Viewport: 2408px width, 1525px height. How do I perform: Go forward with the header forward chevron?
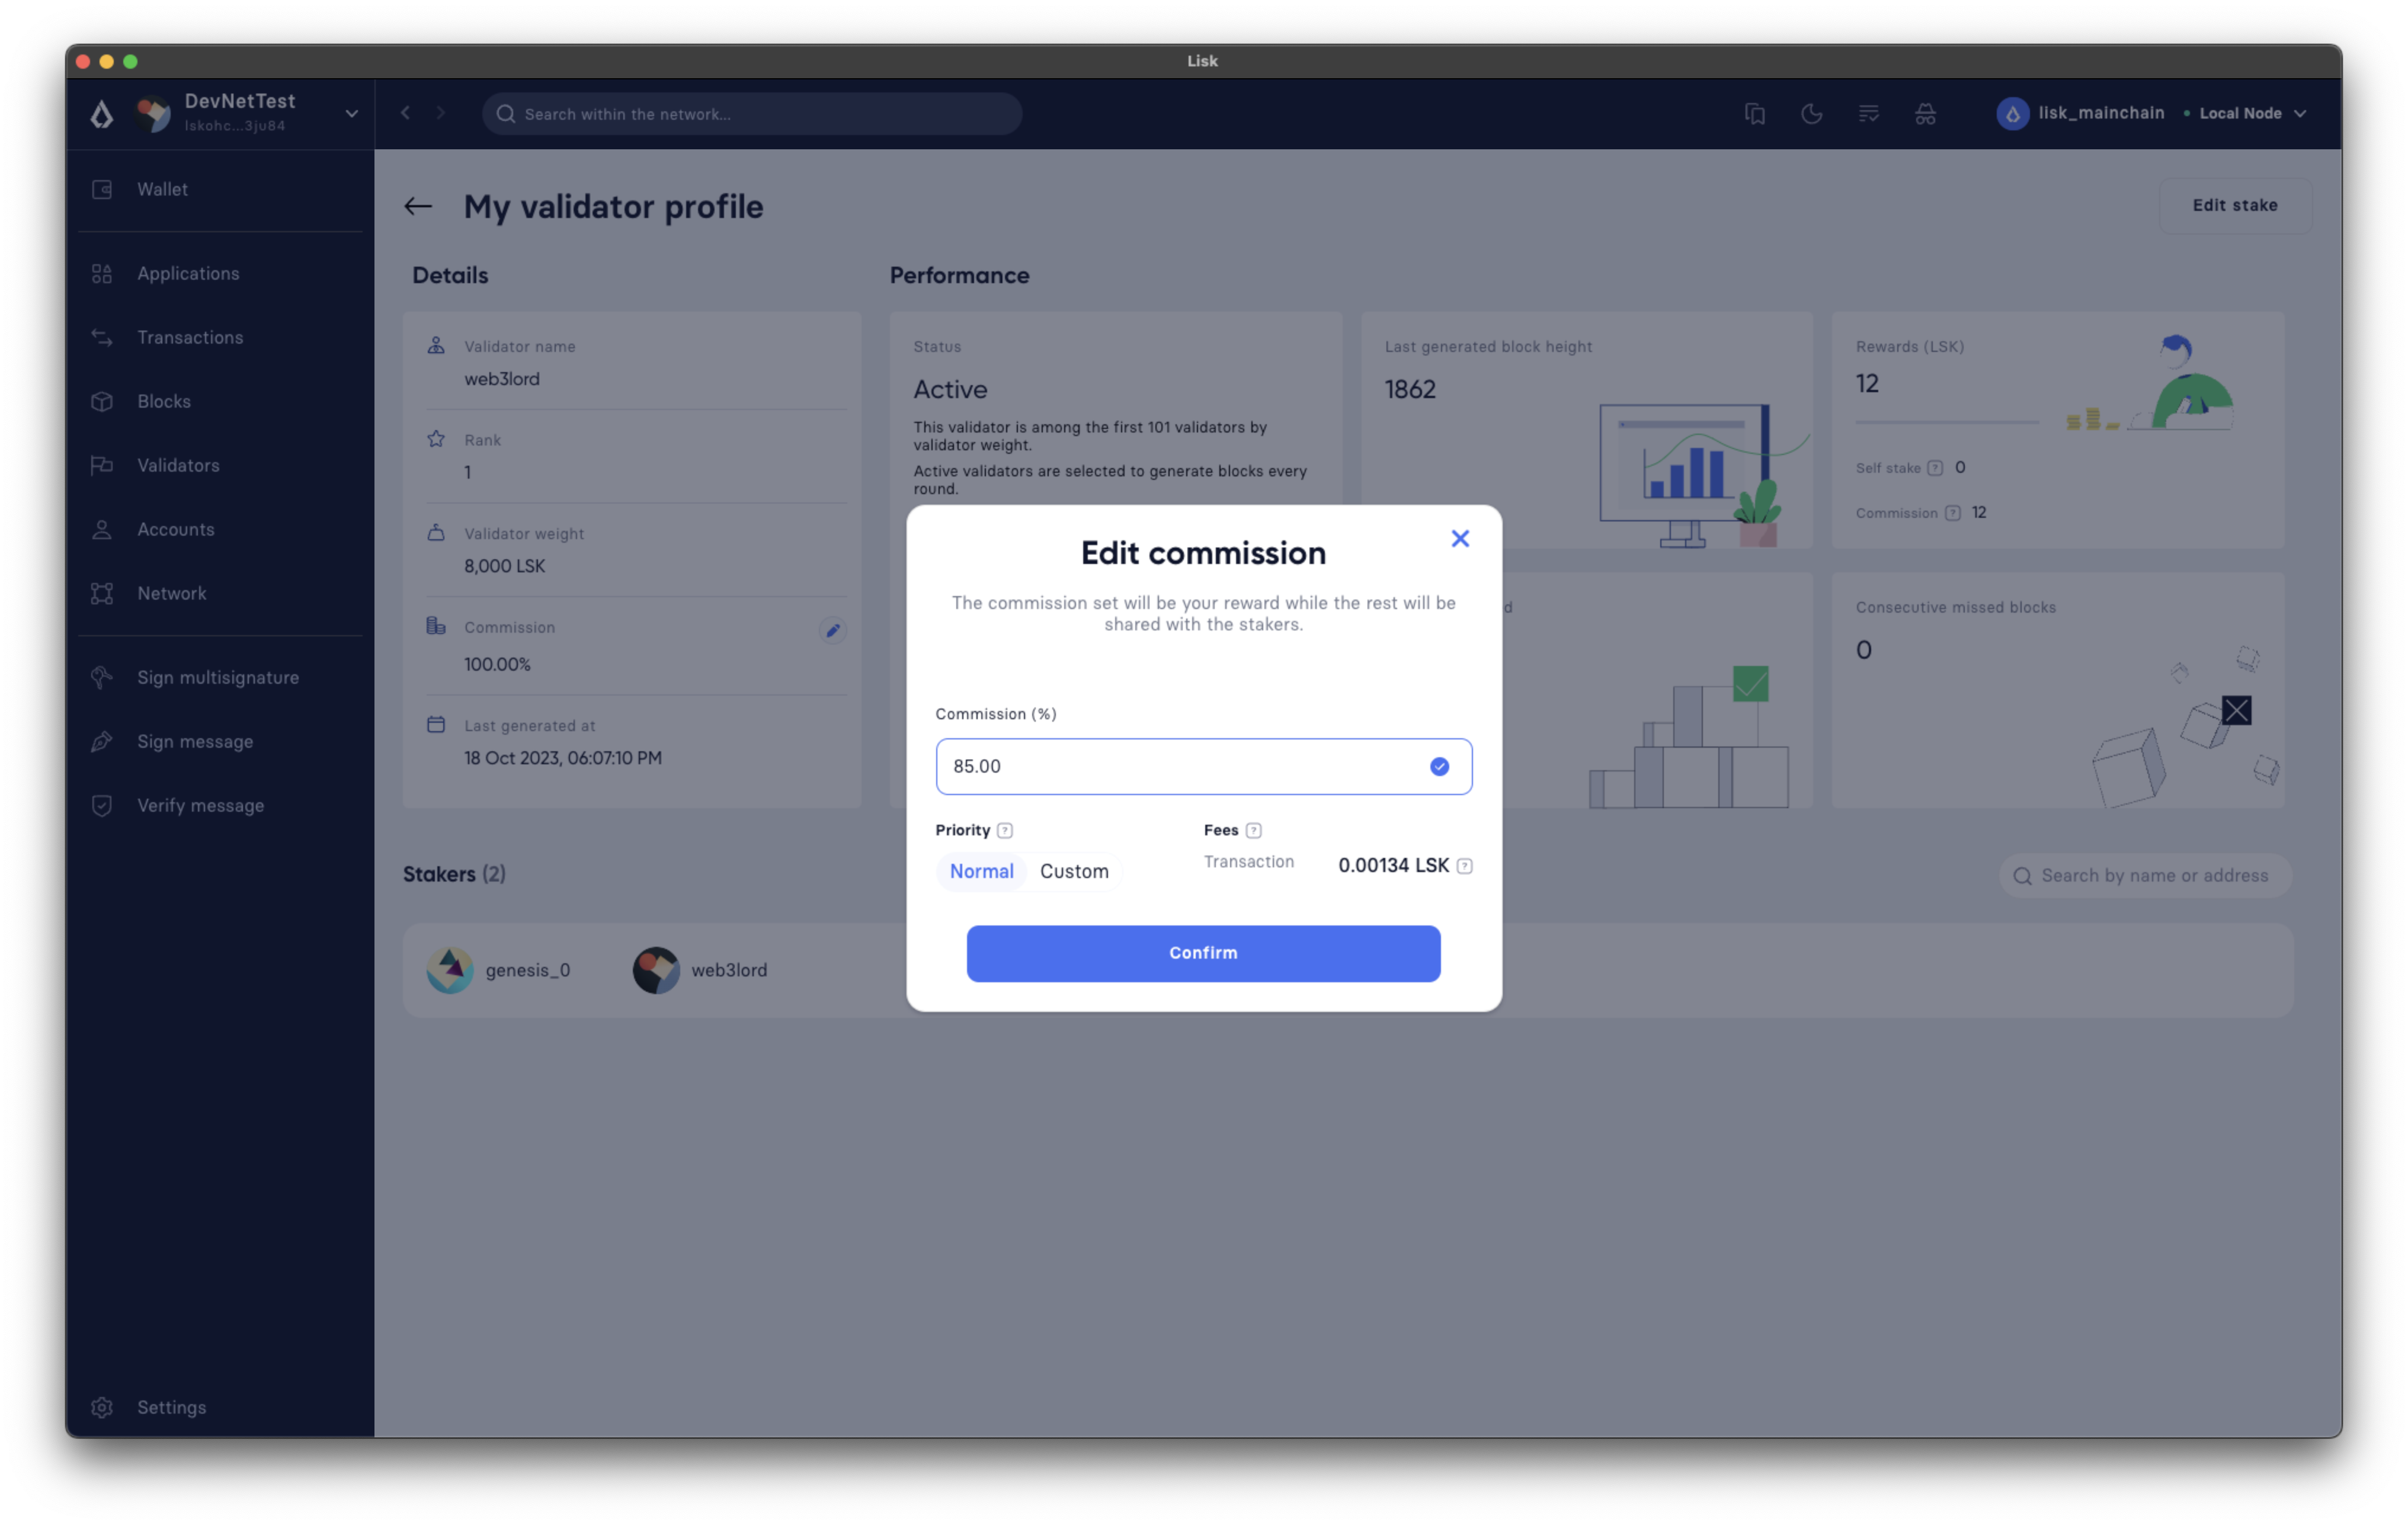pyautogui.click(x=441, y=113)
